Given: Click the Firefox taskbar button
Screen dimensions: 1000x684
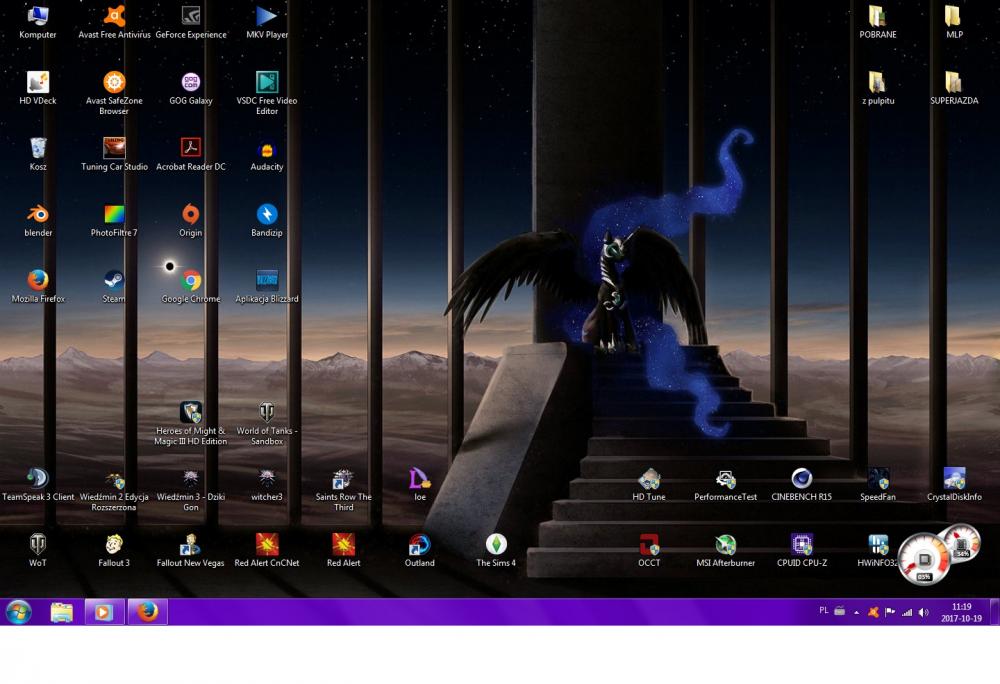Looking at the screenshot, I should coord(148,612).
